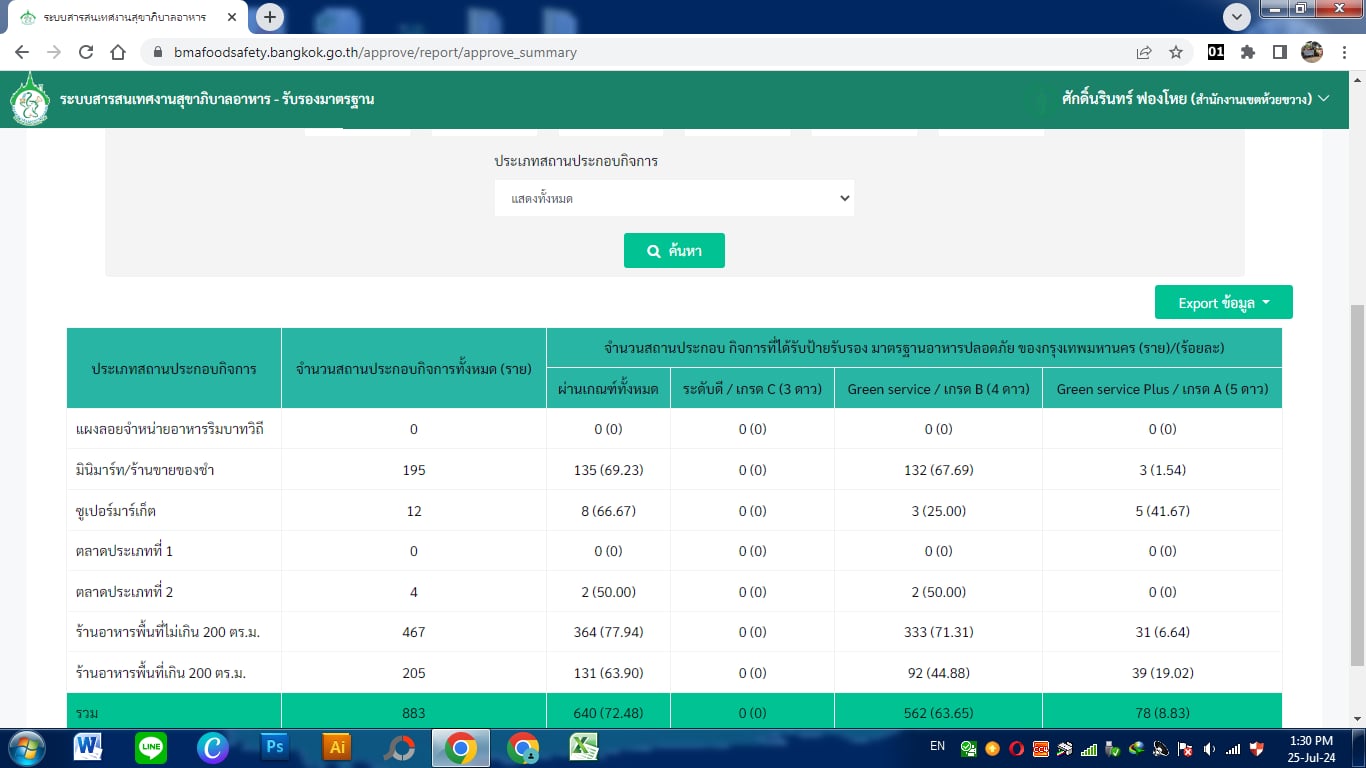Viewport: 1366px width, 768px height.
Task: Expand user menu ศักดิ์นรินทร์ ฟองโหย
Action: (x=1194, y=99)
